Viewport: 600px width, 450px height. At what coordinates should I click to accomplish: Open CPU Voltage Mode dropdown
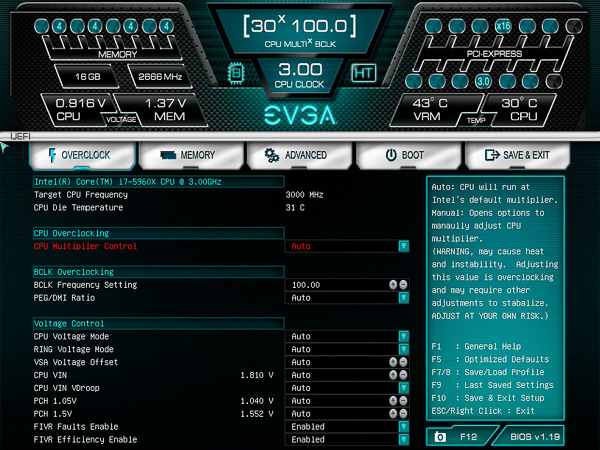coord(403,336)
